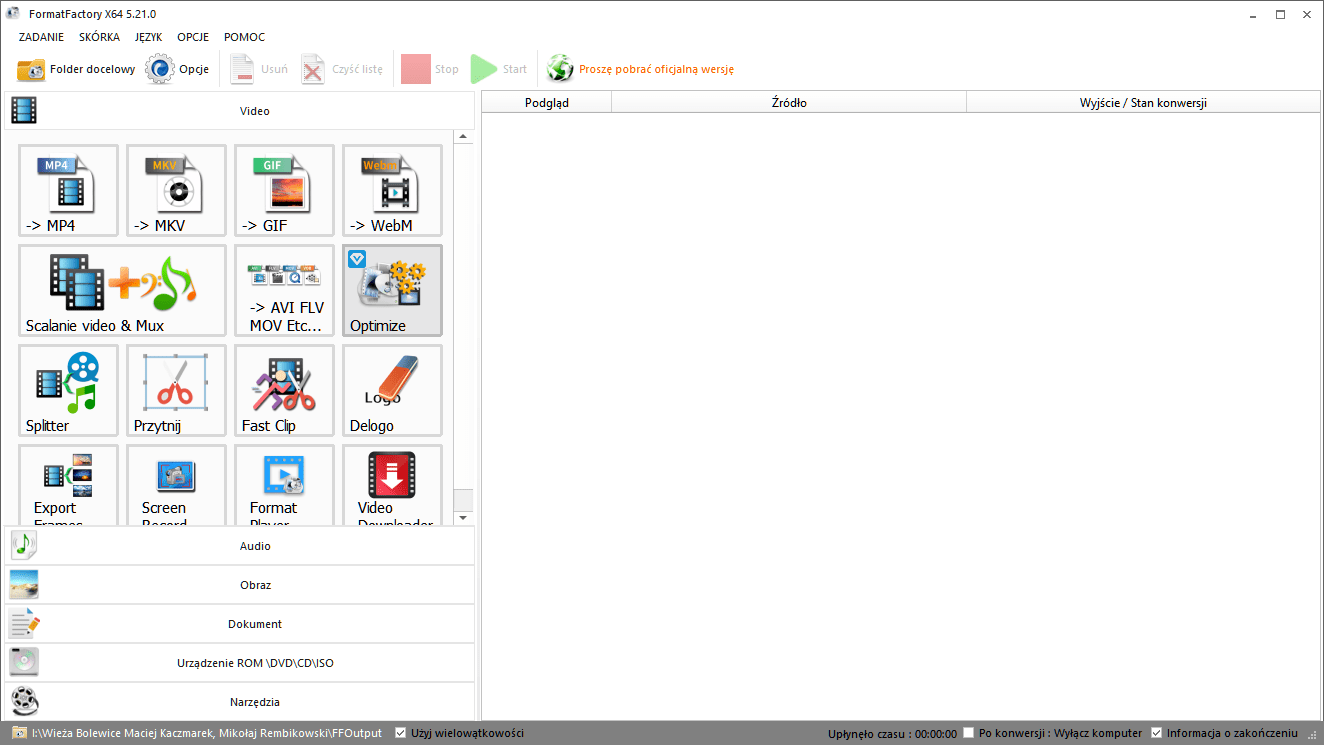The height and width of the screenshot is (745, 1324).
Task: Click the Usuń remove toolbar button
Action: (259, 69)
